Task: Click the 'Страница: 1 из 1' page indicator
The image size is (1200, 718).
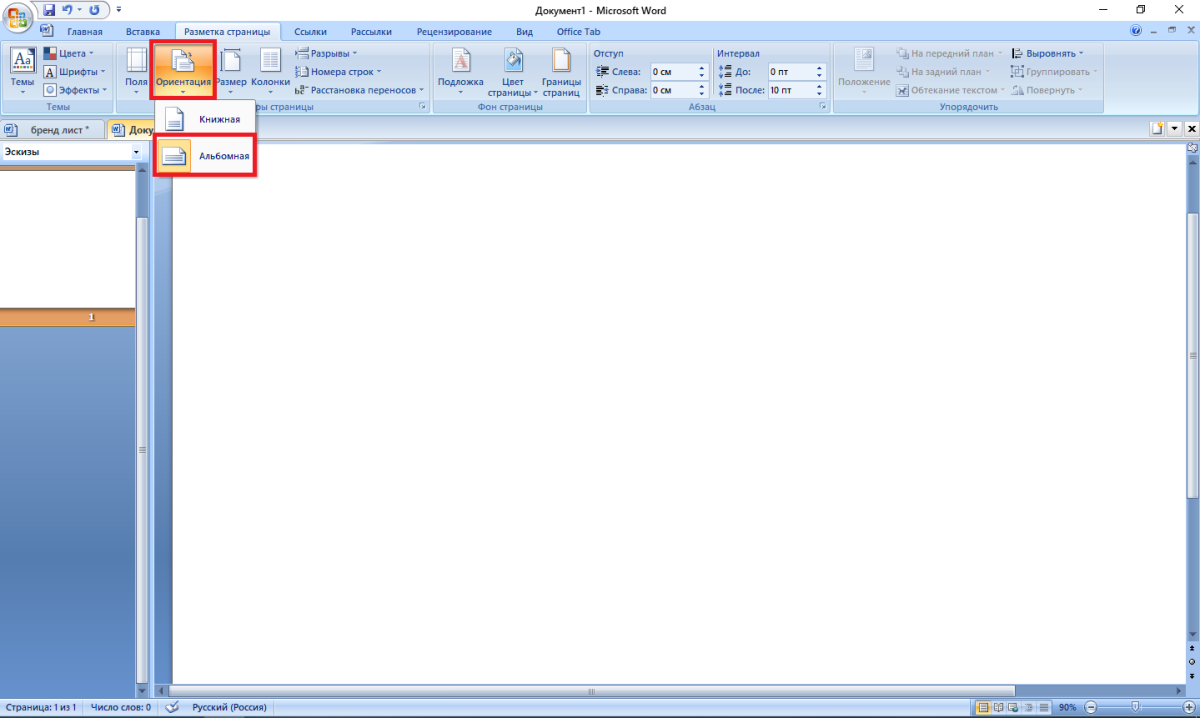Action: [40, 707]
